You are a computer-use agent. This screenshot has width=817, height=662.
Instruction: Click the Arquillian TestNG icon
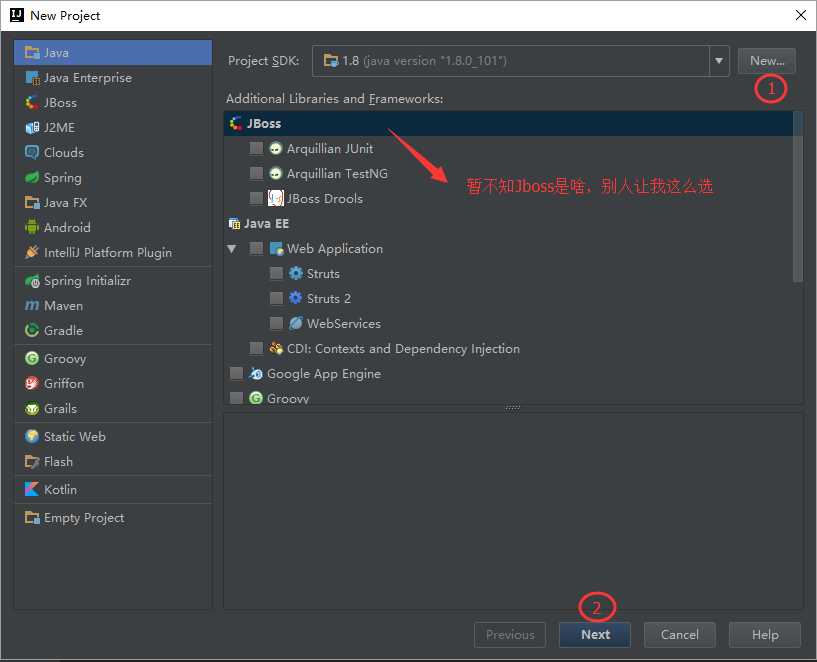coord(276,173)
